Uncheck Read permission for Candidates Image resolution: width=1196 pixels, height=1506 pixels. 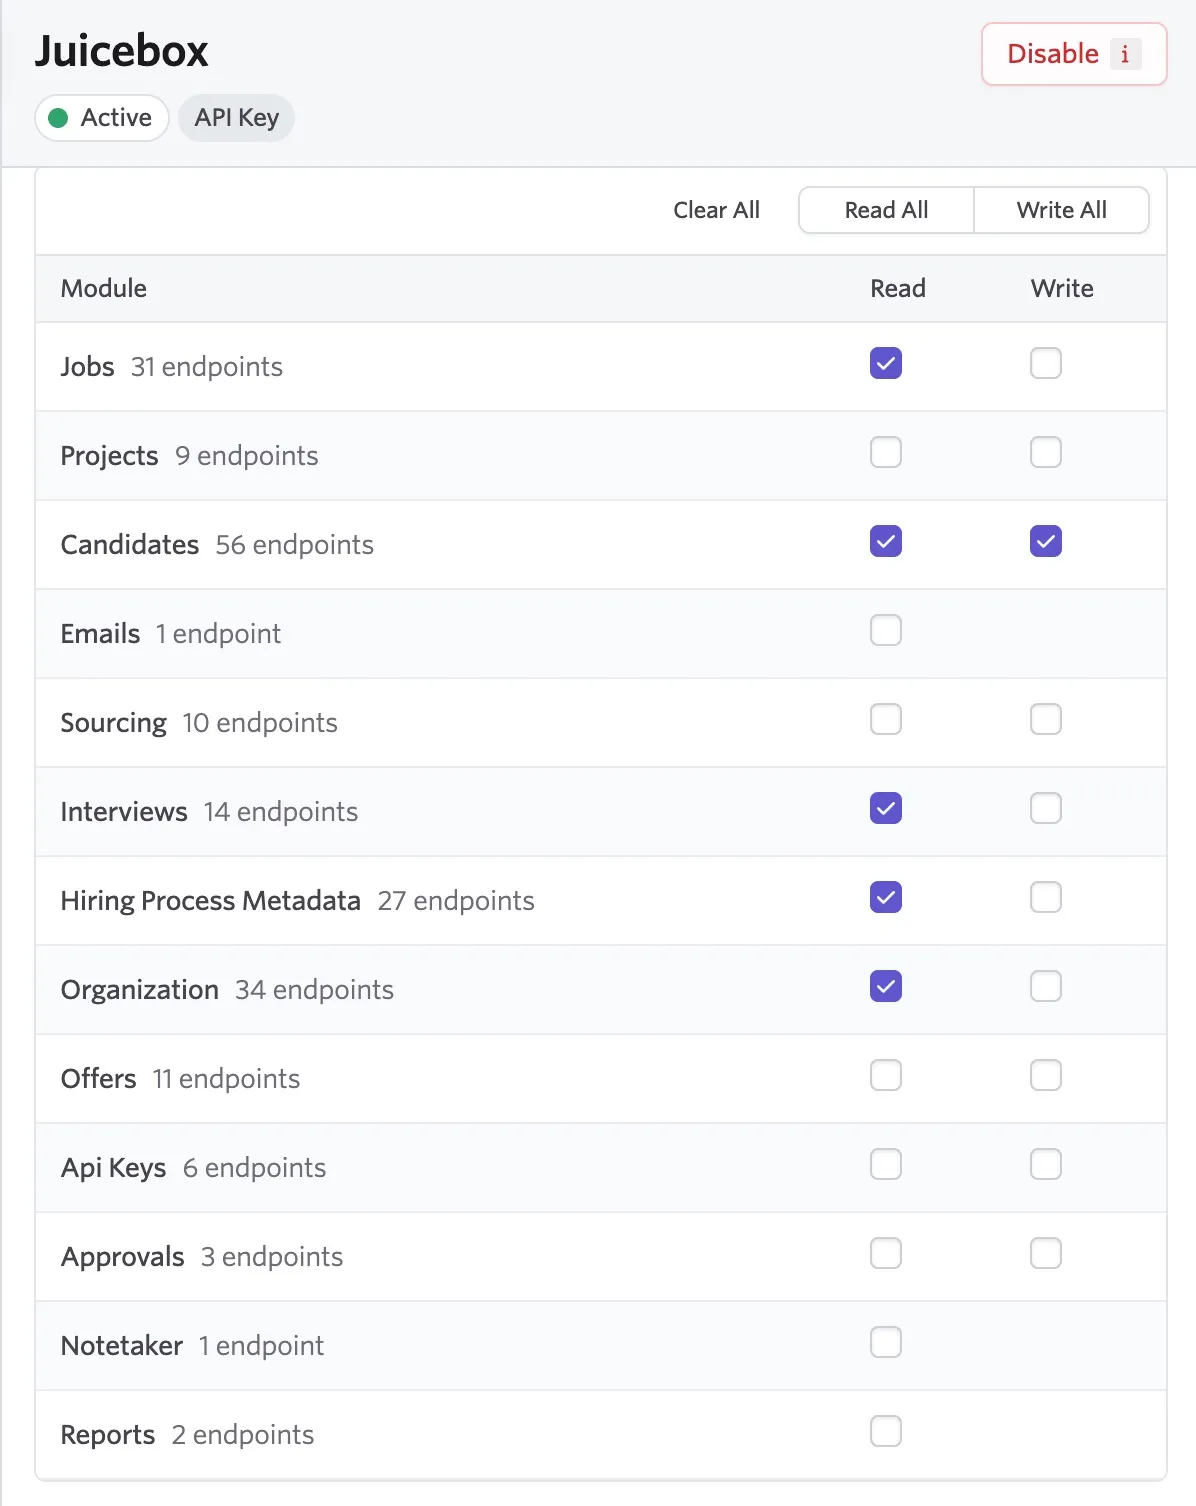click(886, 541)
